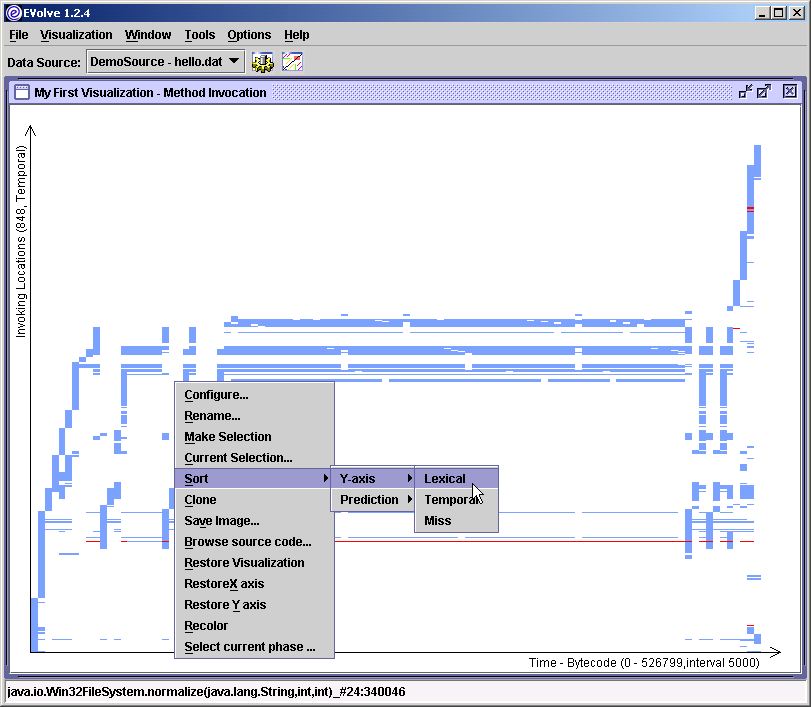Click the tall blue bar at plot top-right
The width and height of the screenshot is (811, 707).
757,161
